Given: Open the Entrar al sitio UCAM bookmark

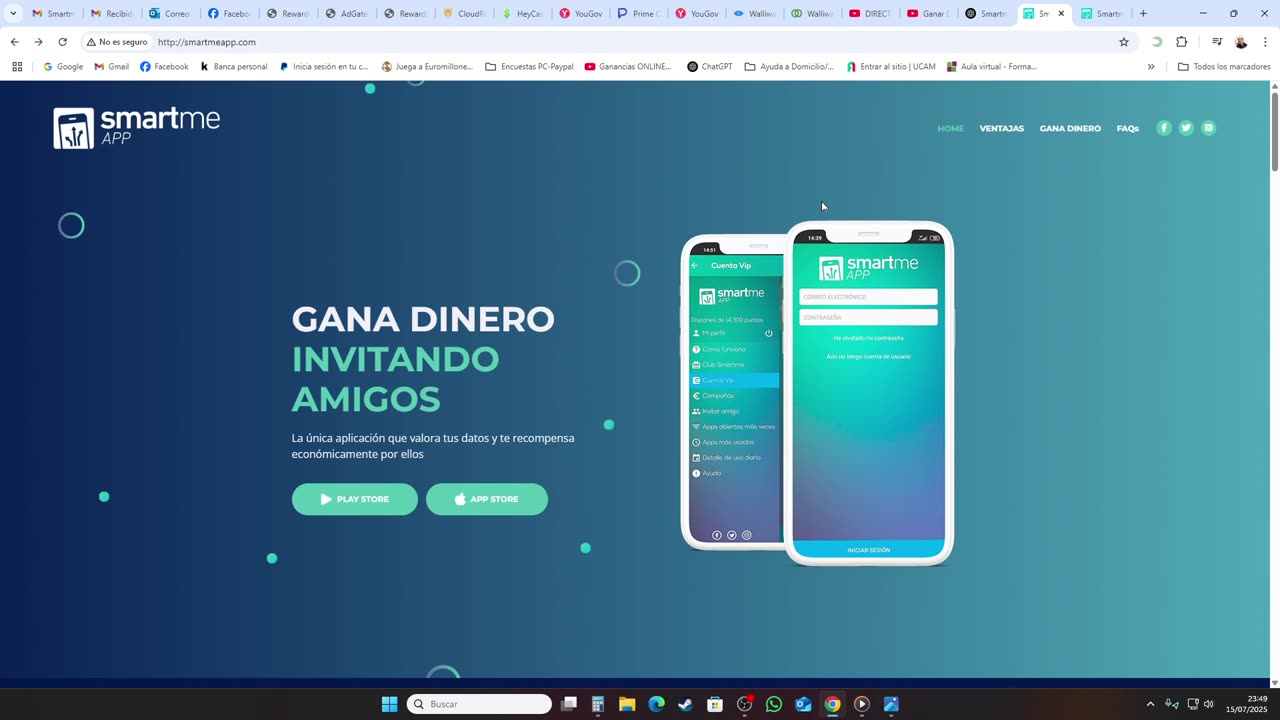Looking at the screenshot, I should click(890, 67).
